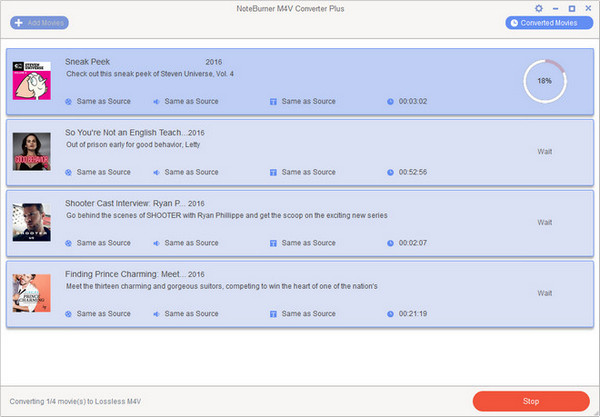Open the Converted Movies list
Screen dimensions: 600x417
point(549,23)
